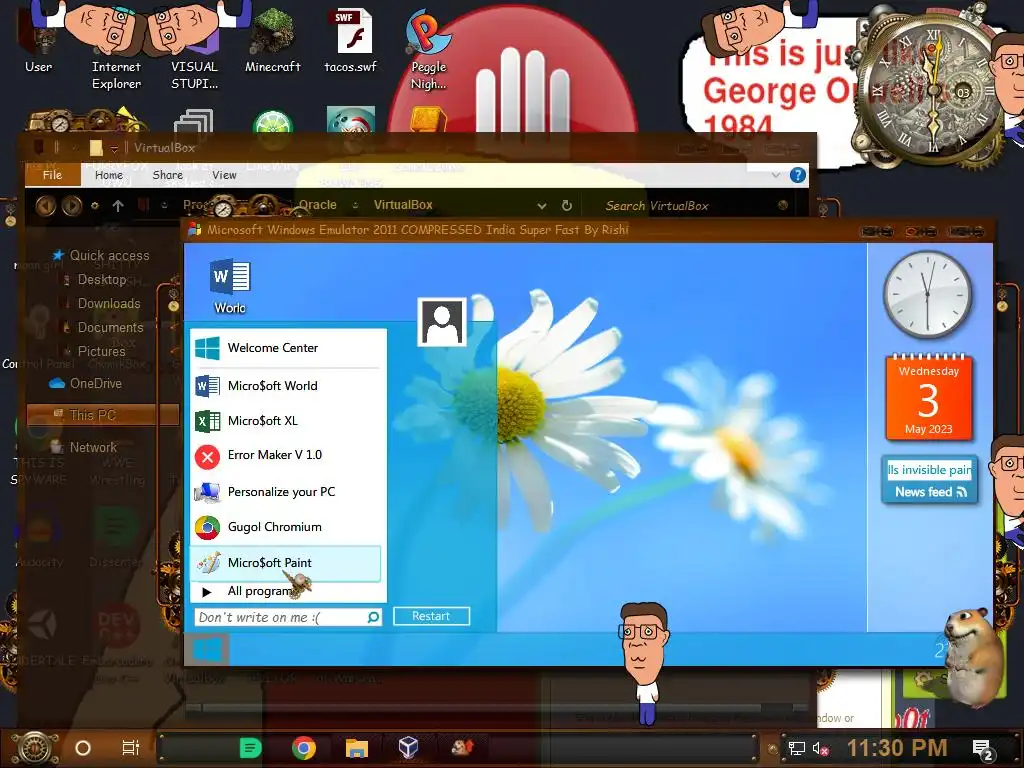This screenshot has height=768, width=1024.
Task: Open the Peggle Nights desktop shortcut
Action: click(428, 49)
